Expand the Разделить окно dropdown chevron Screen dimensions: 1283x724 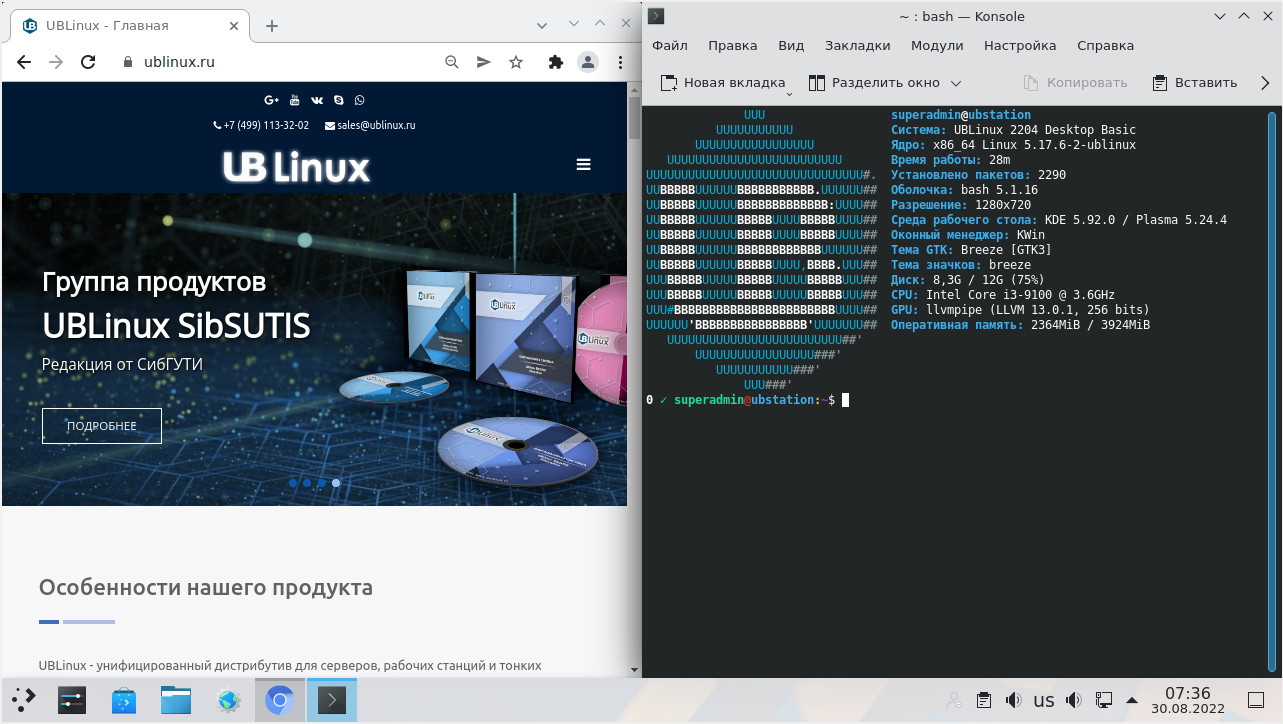(956, 84)
